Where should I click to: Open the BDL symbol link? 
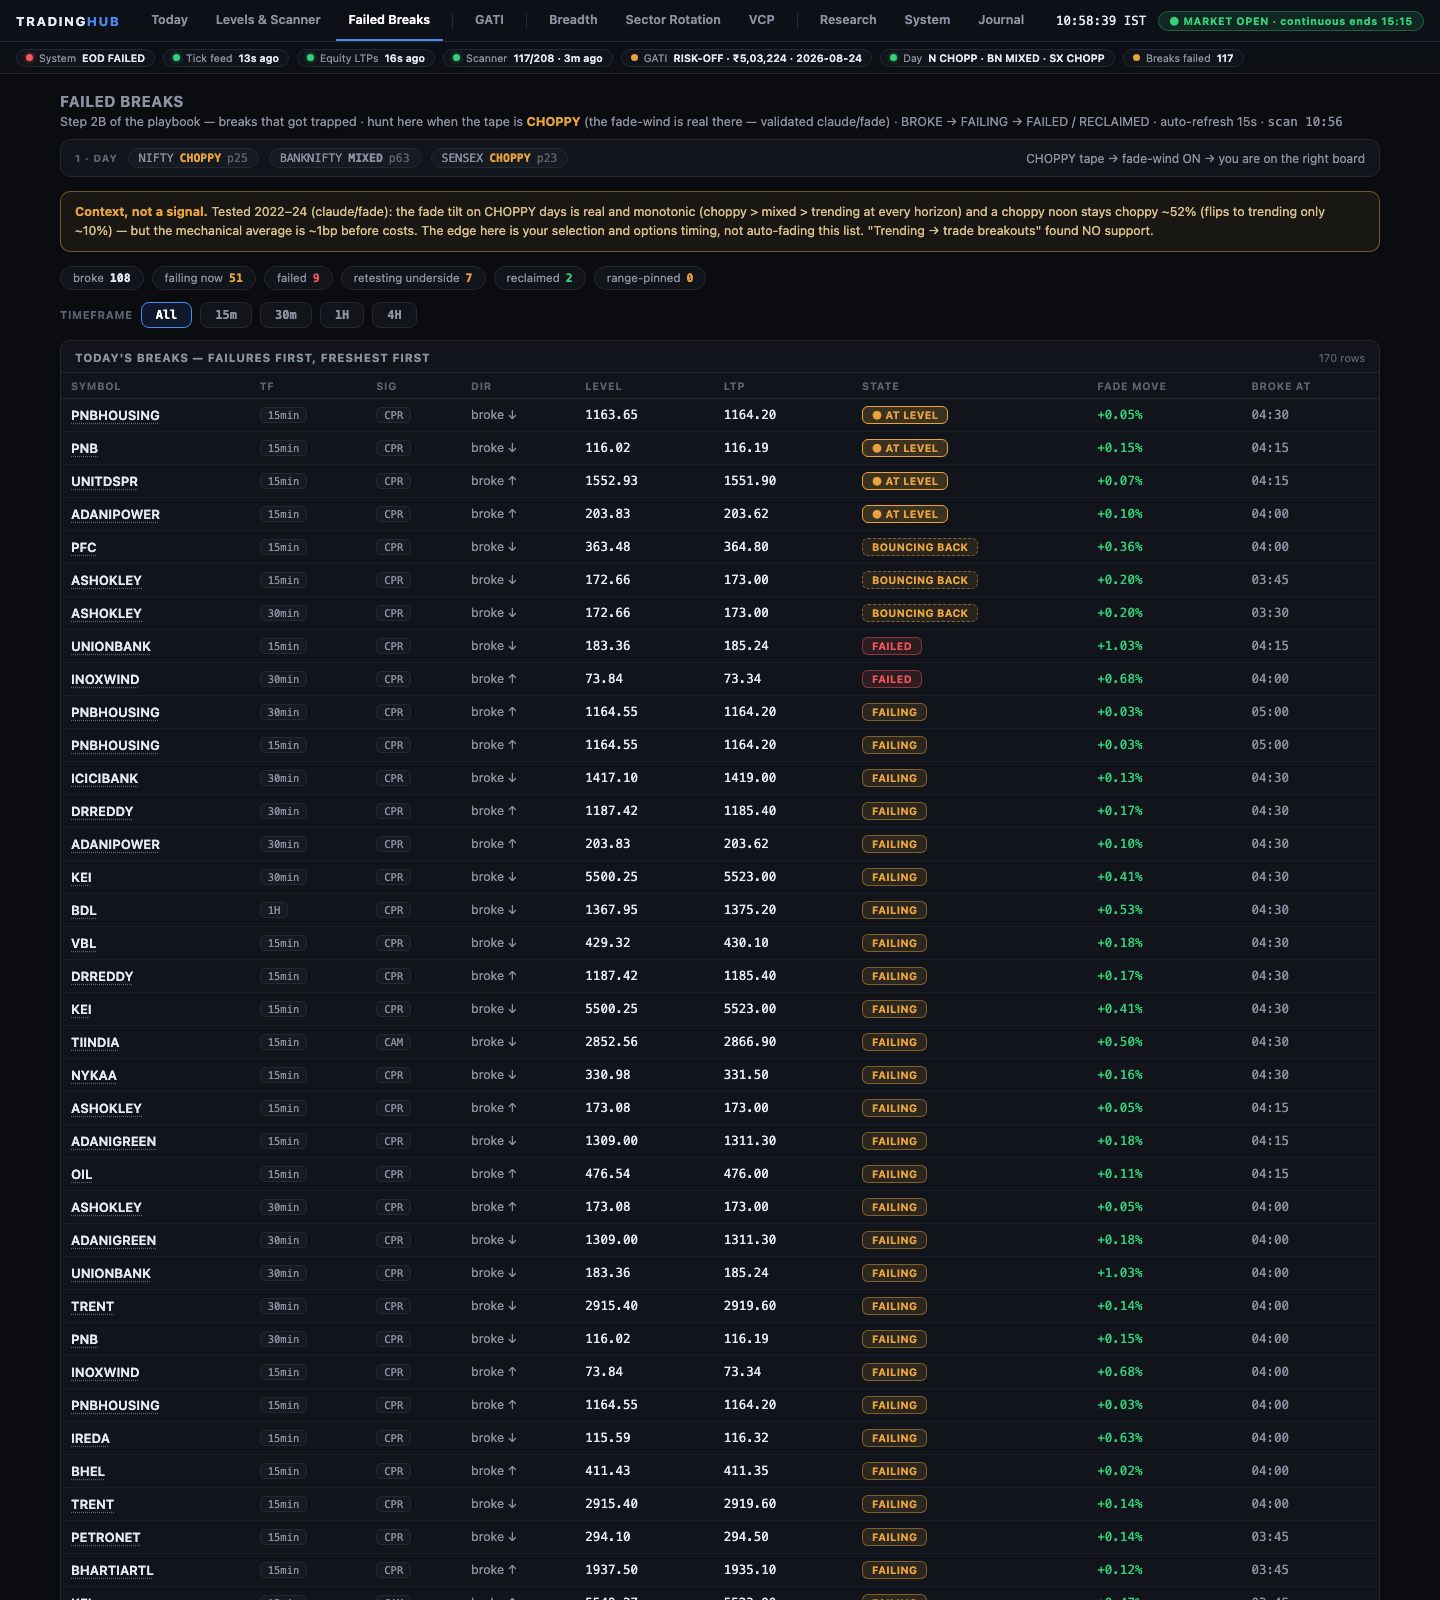coord(84,910)
